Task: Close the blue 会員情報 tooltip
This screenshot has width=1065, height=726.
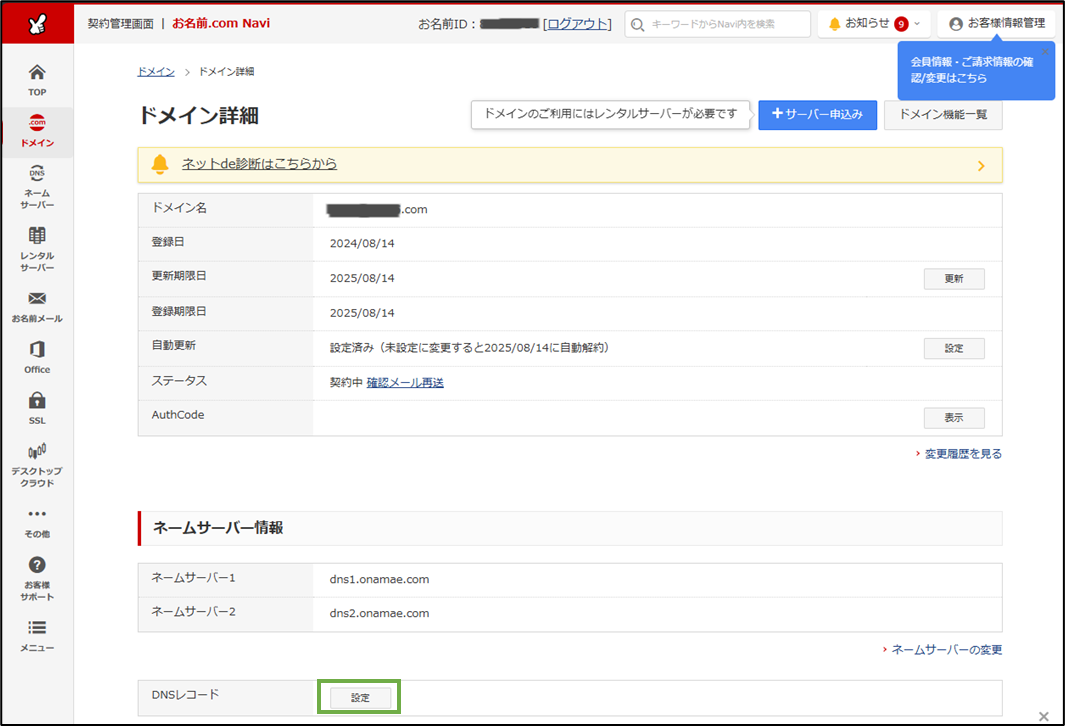Action: click(1045, 52)
